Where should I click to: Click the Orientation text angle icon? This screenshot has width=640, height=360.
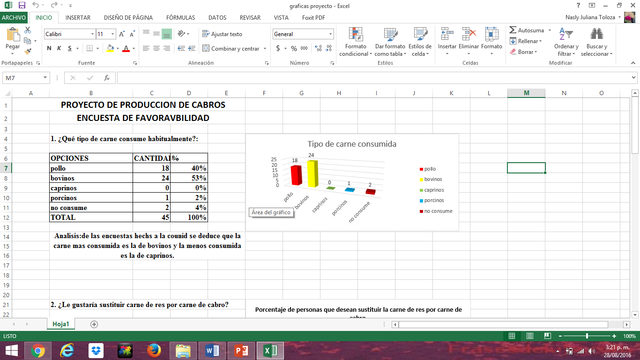click(x=181, y=34)
